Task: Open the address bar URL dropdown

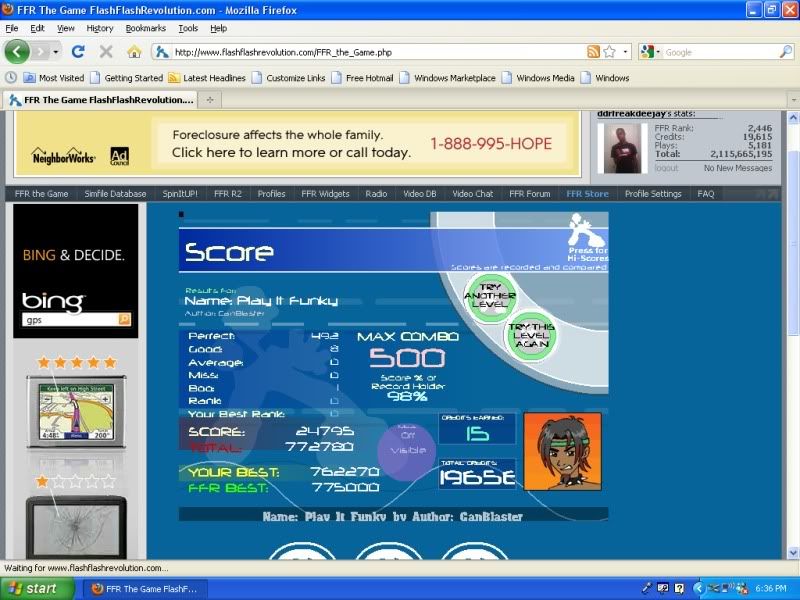Action: 626,52
